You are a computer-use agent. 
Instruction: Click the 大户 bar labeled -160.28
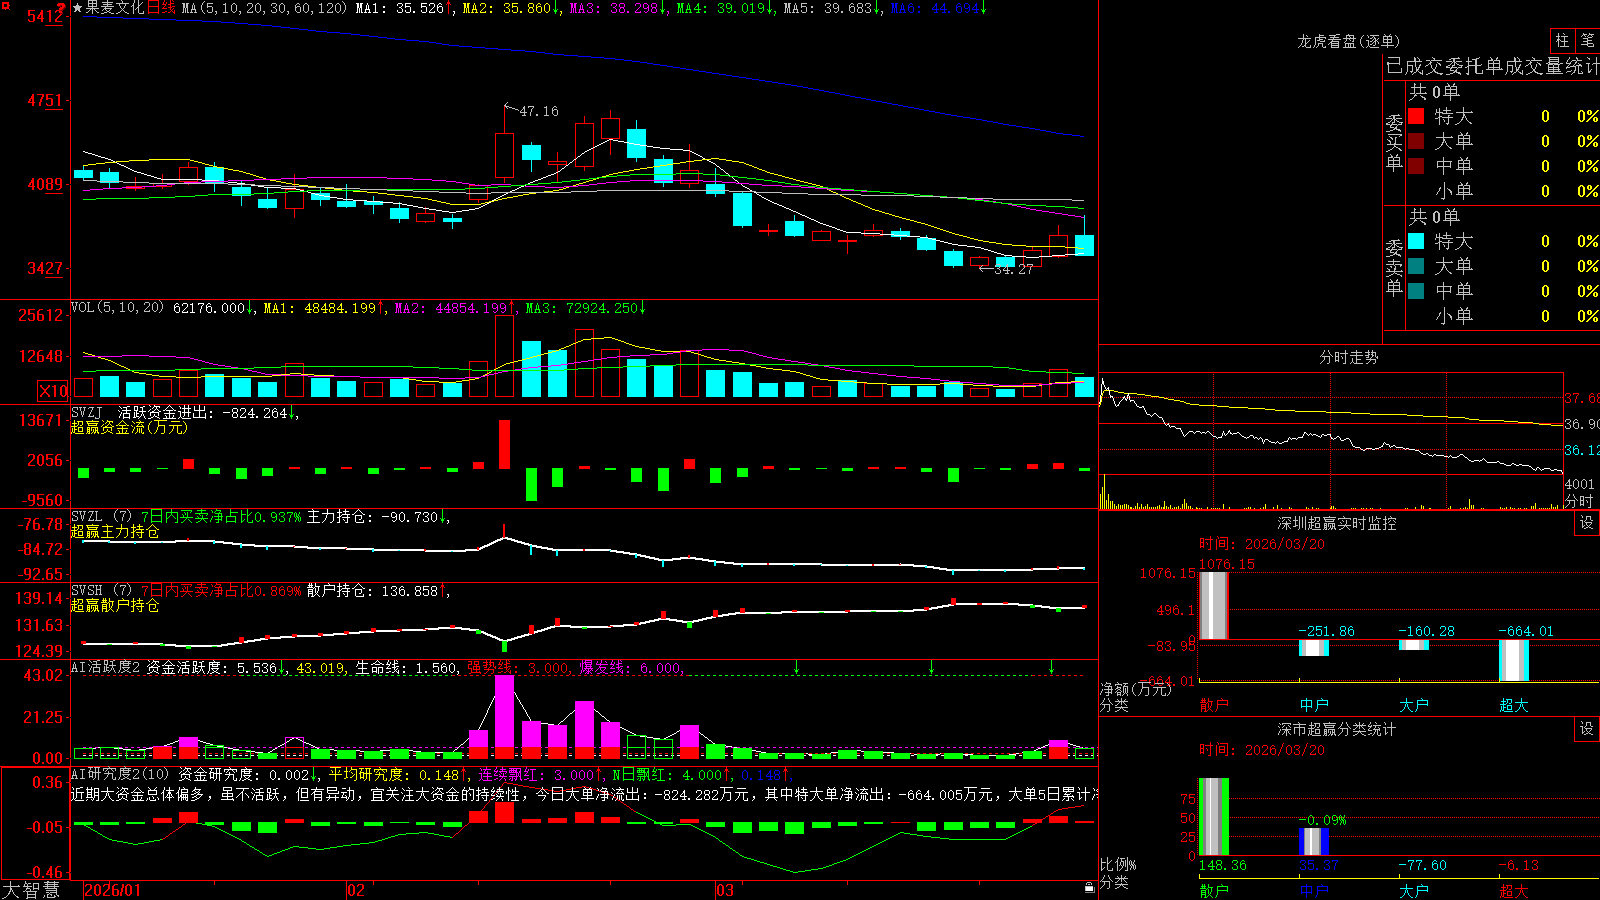tap(1414, 645)
